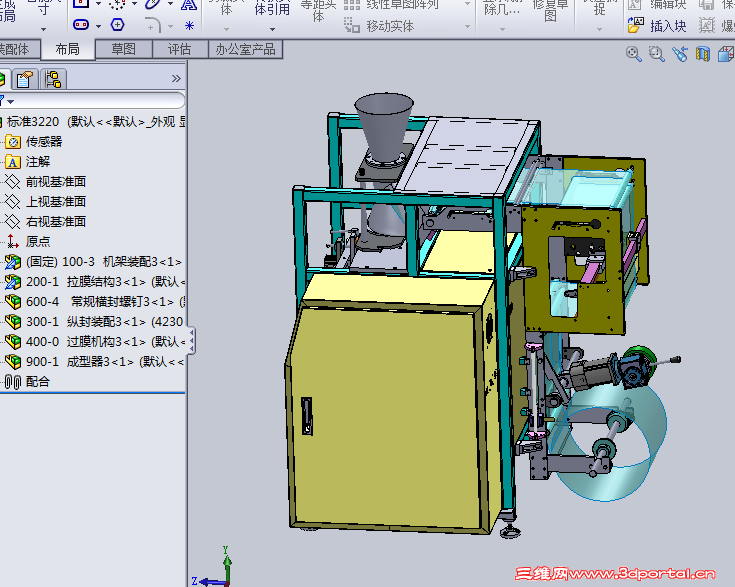Open the feature tree filter dropdown
This screenshot has height=587, width=735.
click(x=8, y=101)
